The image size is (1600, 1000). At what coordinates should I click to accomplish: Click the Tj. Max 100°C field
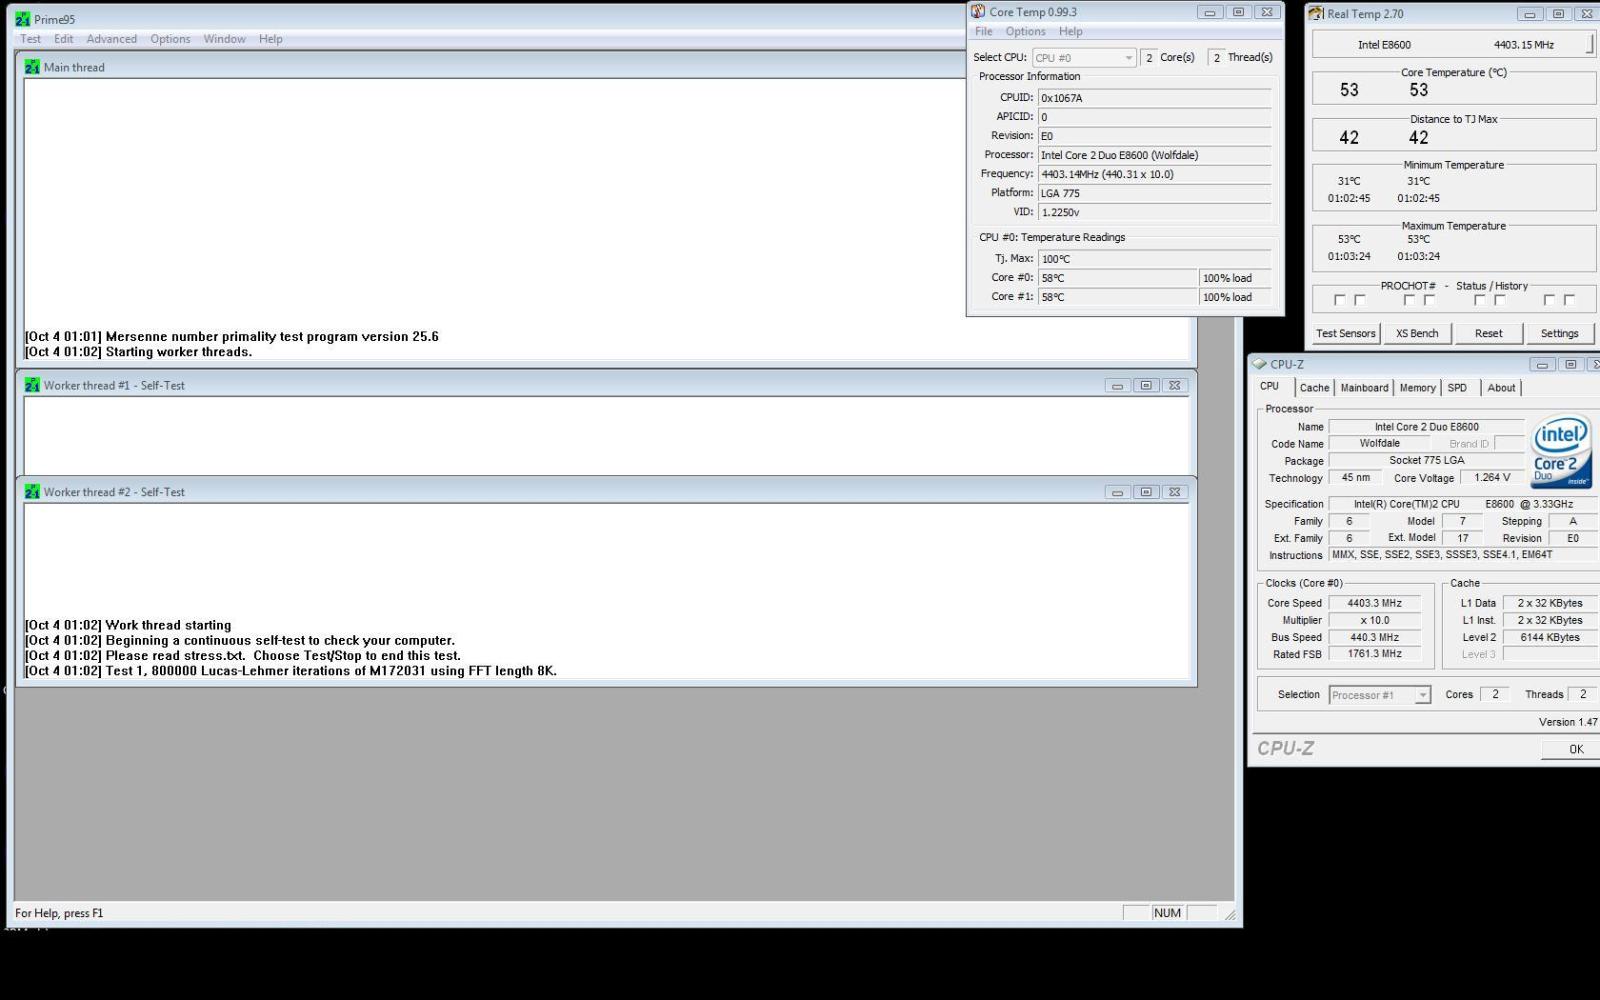coord(1155,259)
